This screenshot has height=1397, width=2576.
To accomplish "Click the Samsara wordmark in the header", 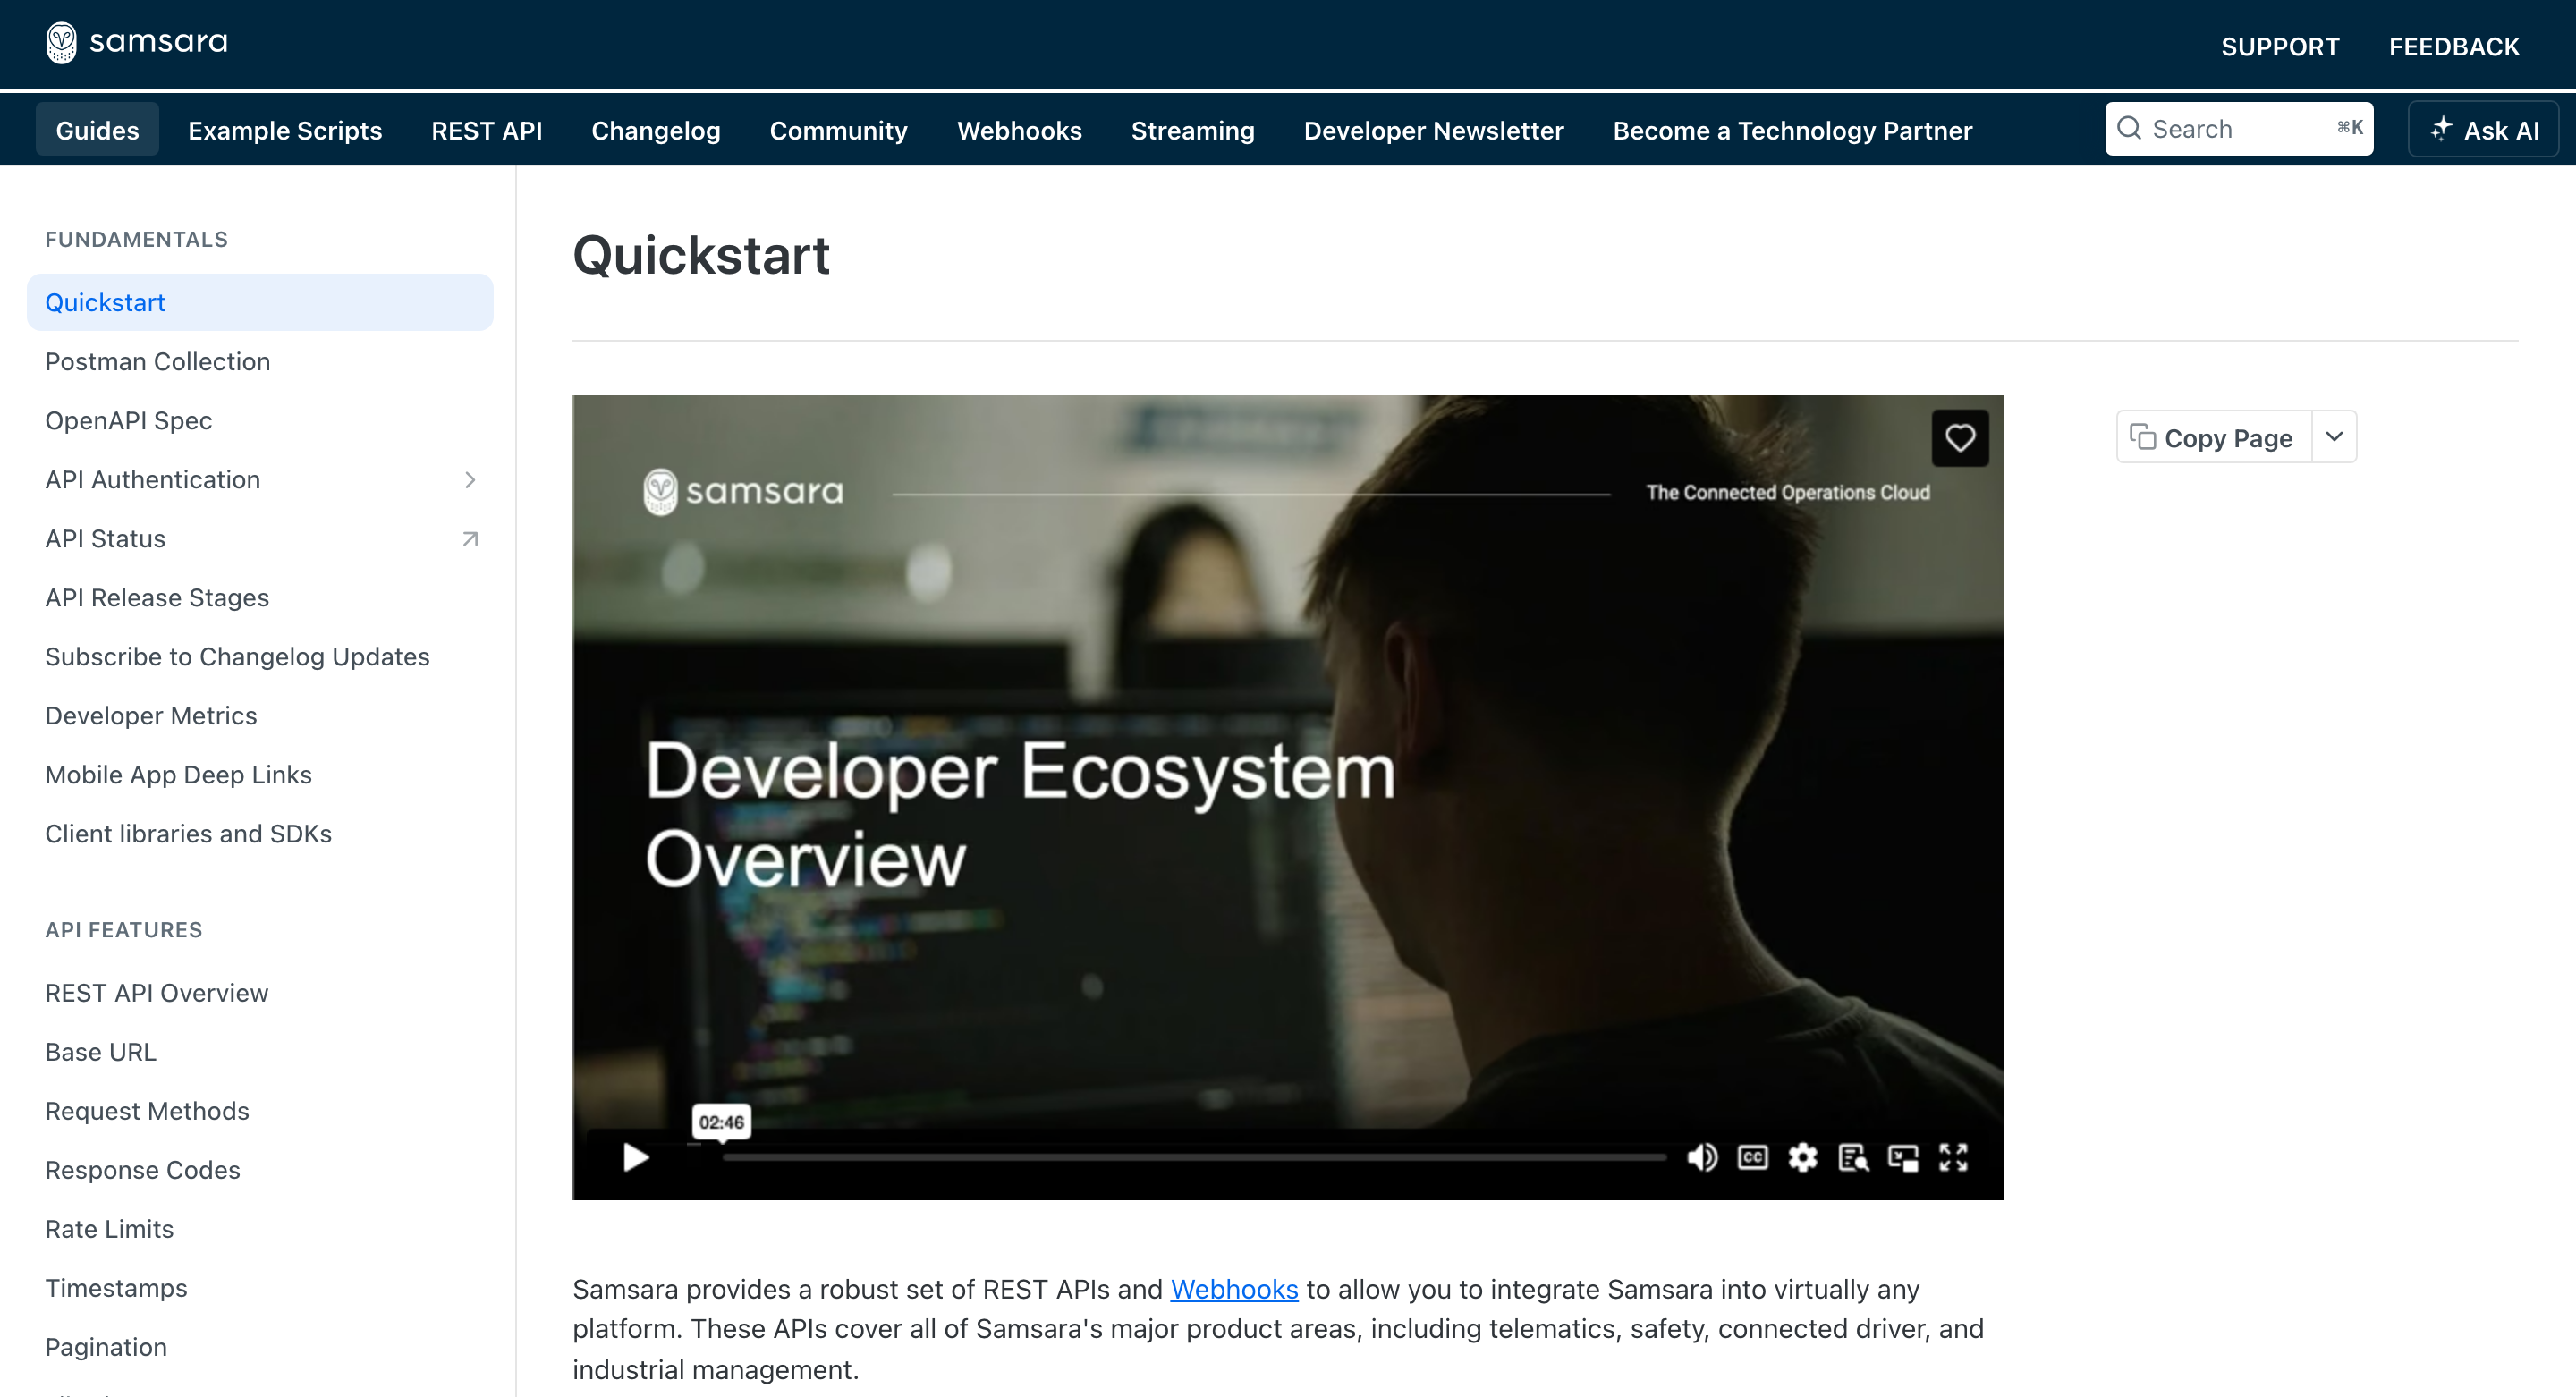I will point(159,42).
